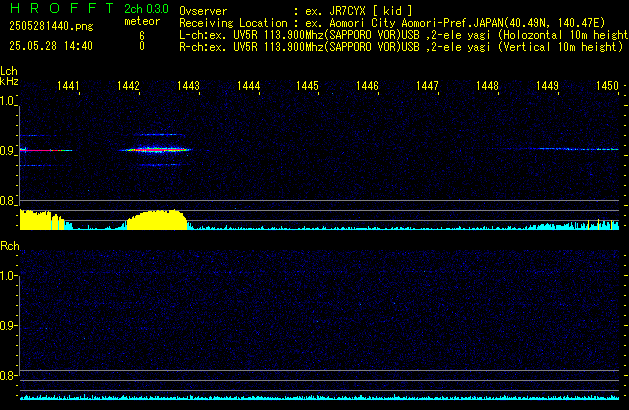This screenshot has height=410, width=629.
Task: Click the Receiving Location line
Action: point(392,23)
